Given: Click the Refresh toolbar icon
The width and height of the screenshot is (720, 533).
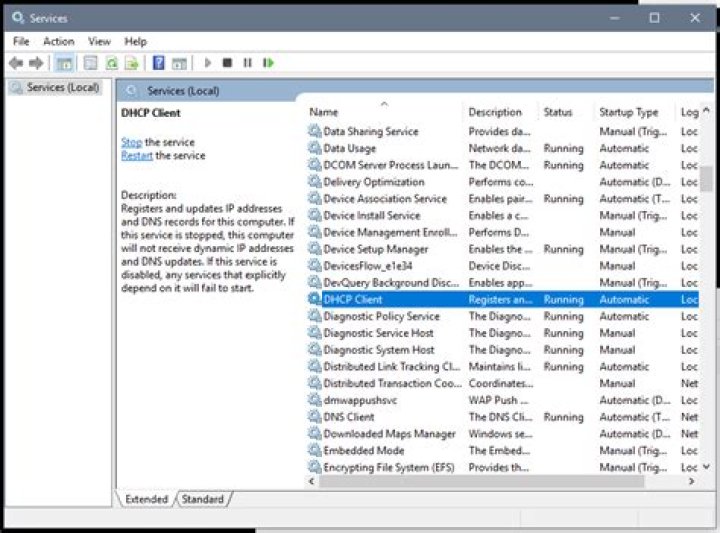Looking at the screenshot, I should click(112, 63).
